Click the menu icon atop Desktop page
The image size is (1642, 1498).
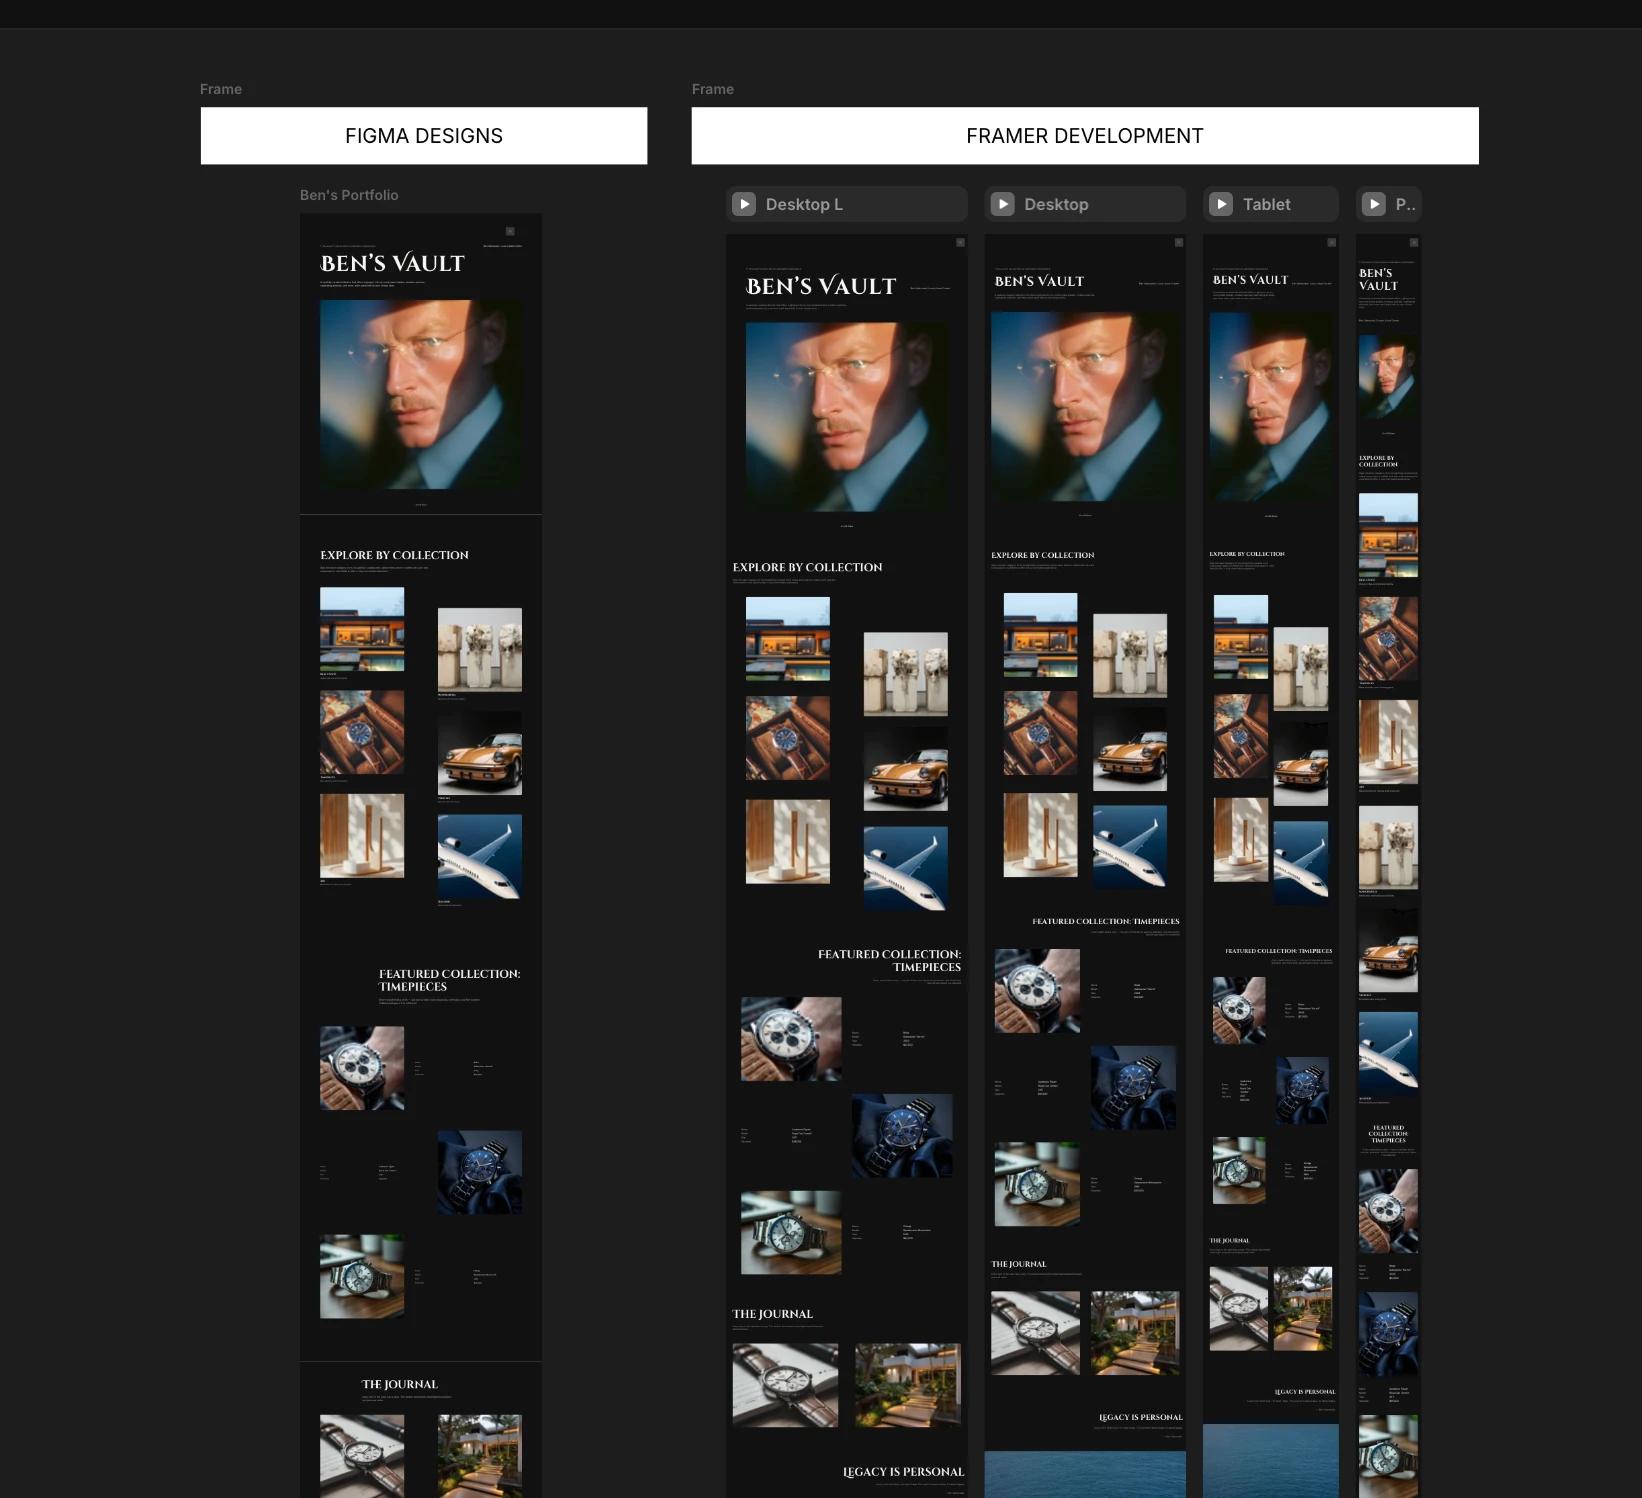click(1178, 242)
